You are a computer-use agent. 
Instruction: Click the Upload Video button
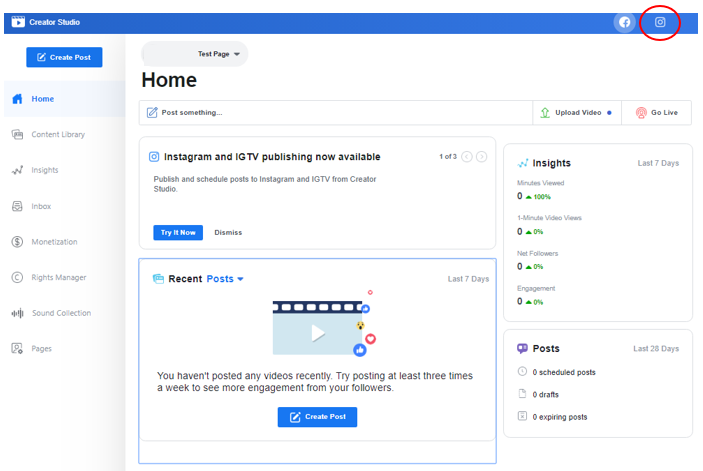pyautogui.click(x=577, y=112)
